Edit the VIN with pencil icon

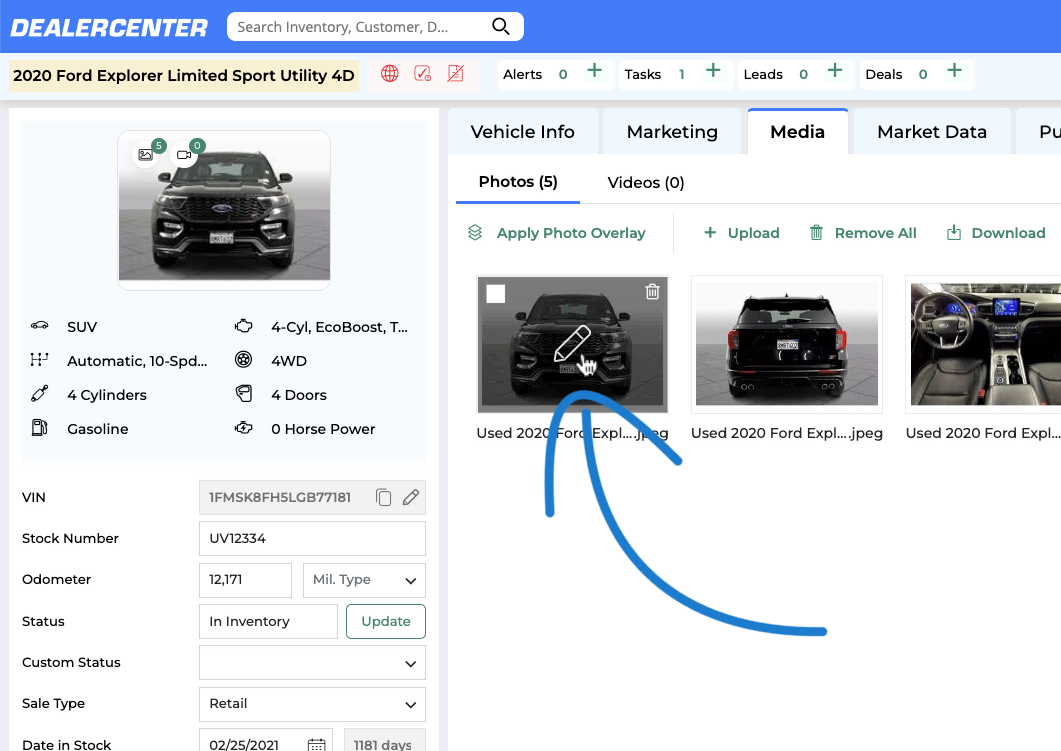point(411,497)
